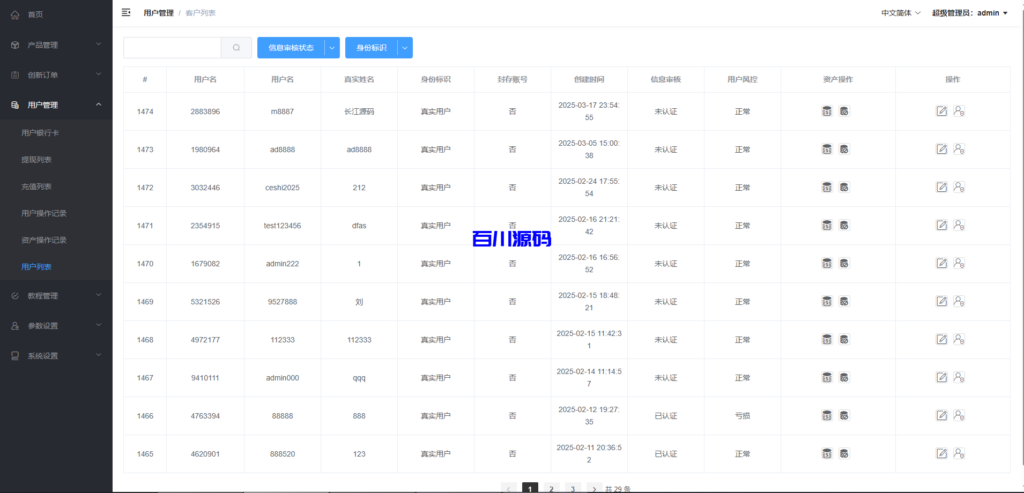Open arrow beside 身份标识 button
Image resolution: width=1024 pixels, height=493 pixels.
click(405, 48)
